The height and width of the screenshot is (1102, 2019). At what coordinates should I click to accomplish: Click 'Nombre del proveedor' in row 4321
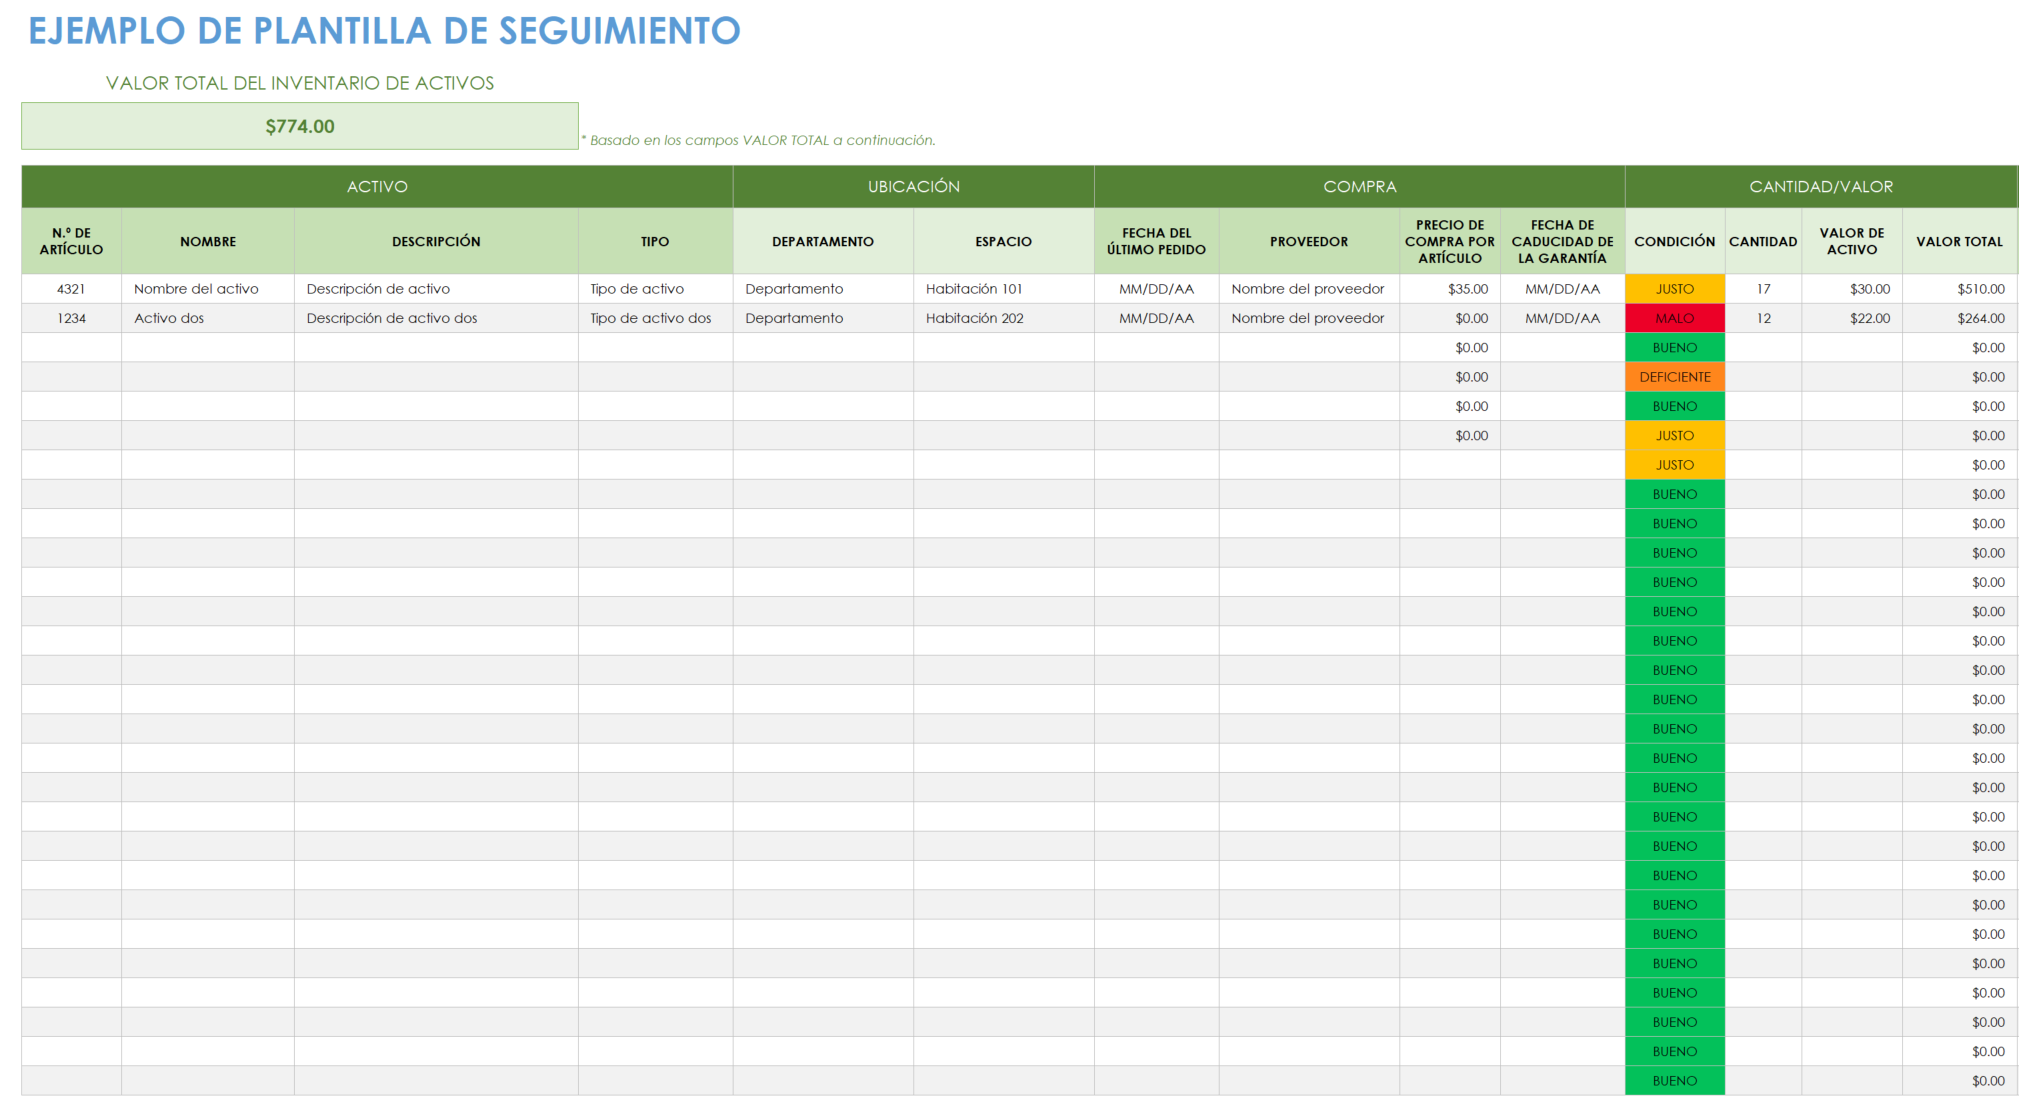point(1309,289)
